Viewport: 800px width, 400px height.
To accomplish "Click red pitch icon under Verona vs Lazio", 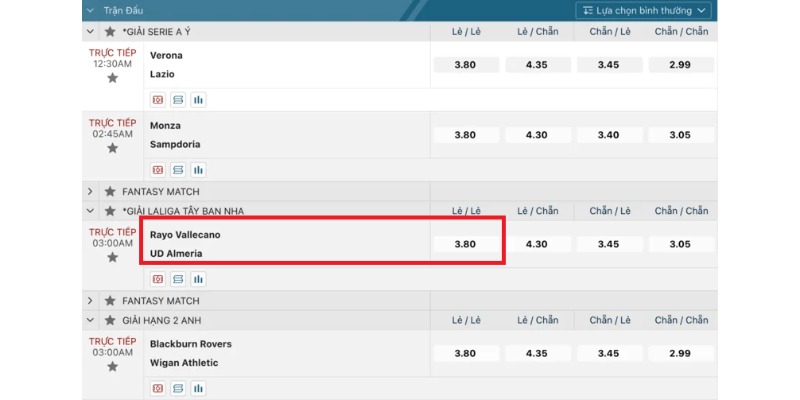I will pos(157,100).
